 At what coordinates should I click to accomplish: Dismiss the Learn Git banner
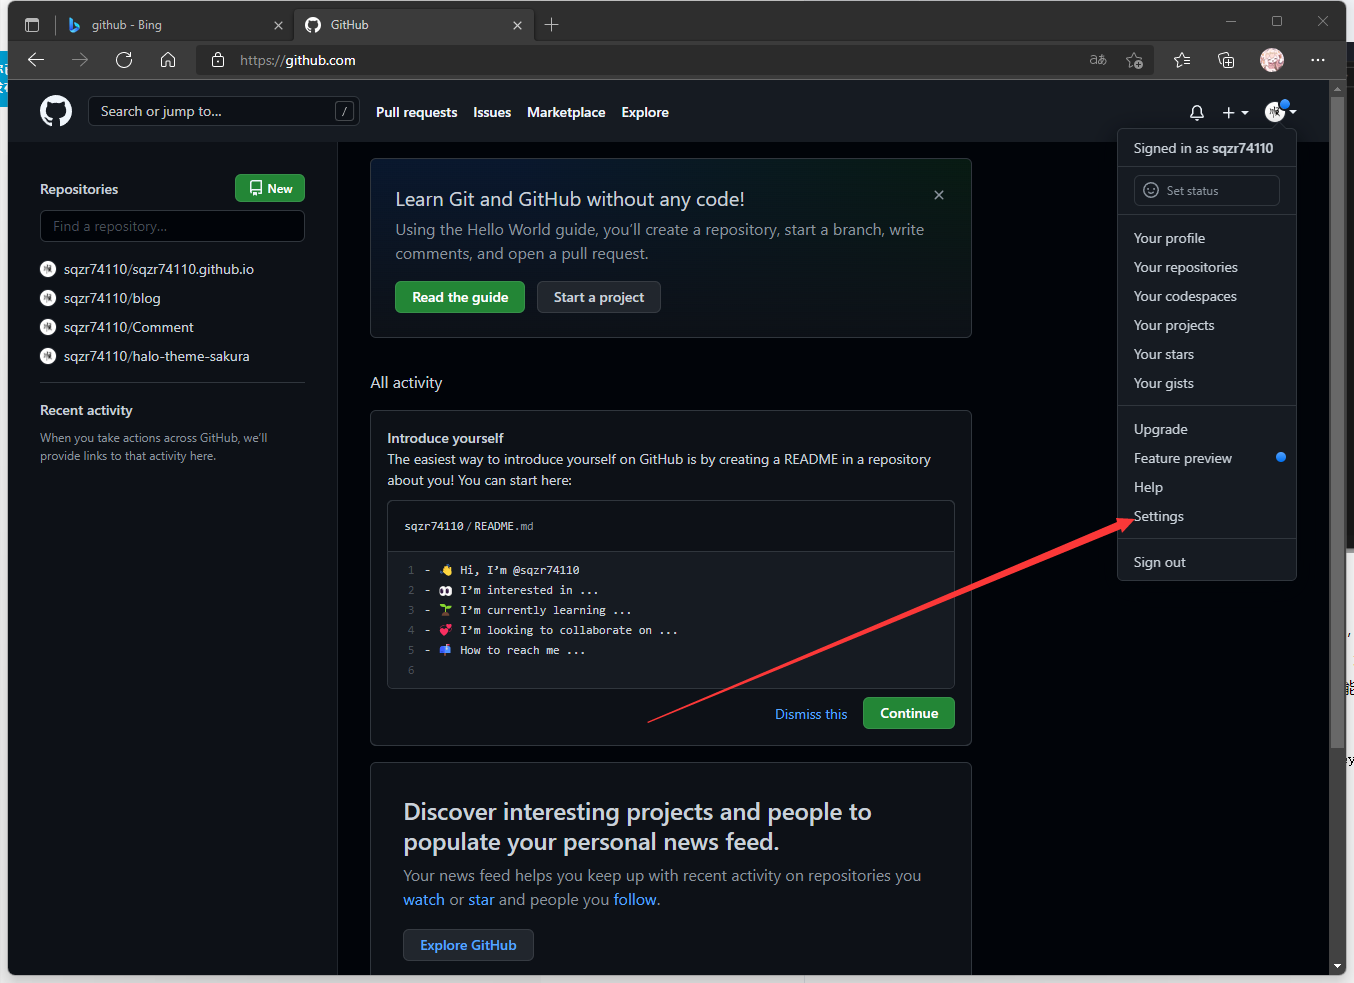click(x=939, y=195)
